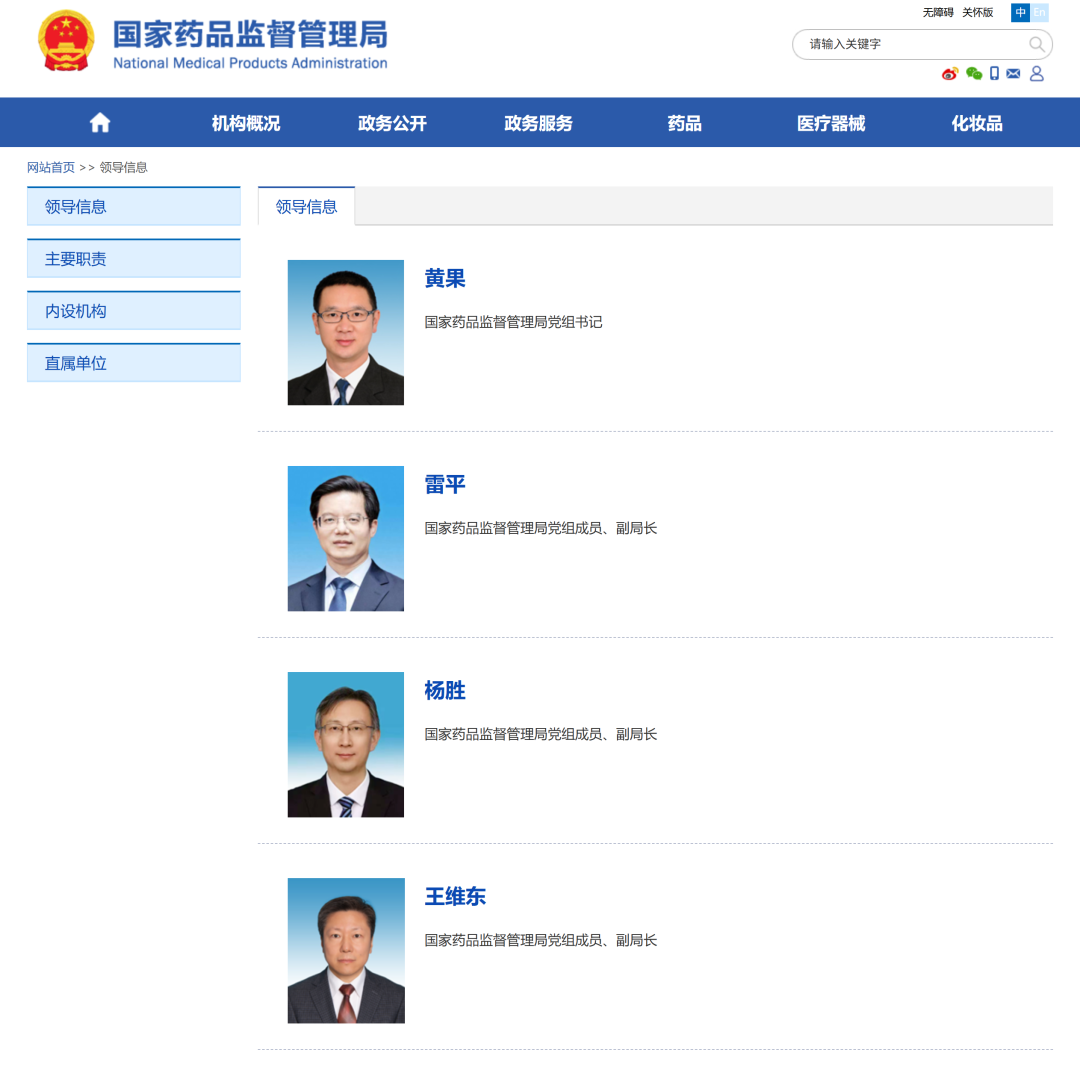This screenshot has width=1080, height=1088.
Task: Open the name link 雷平
Action: [x=445, y=484]
